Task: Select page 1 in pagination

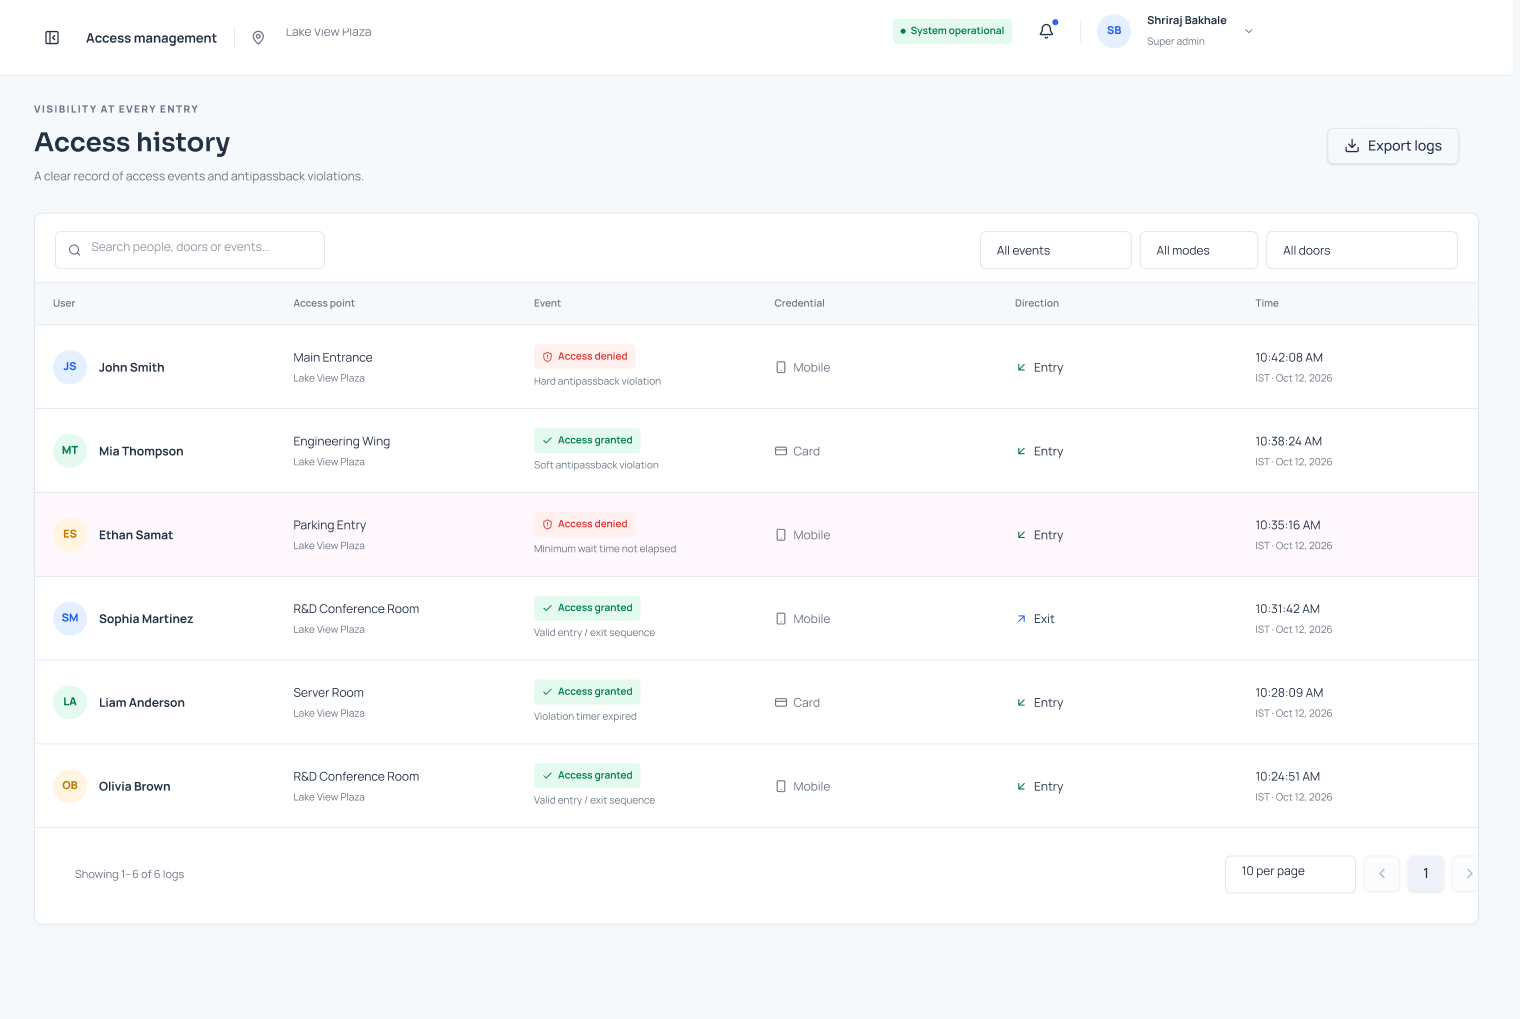Action: coord(1426,874)
